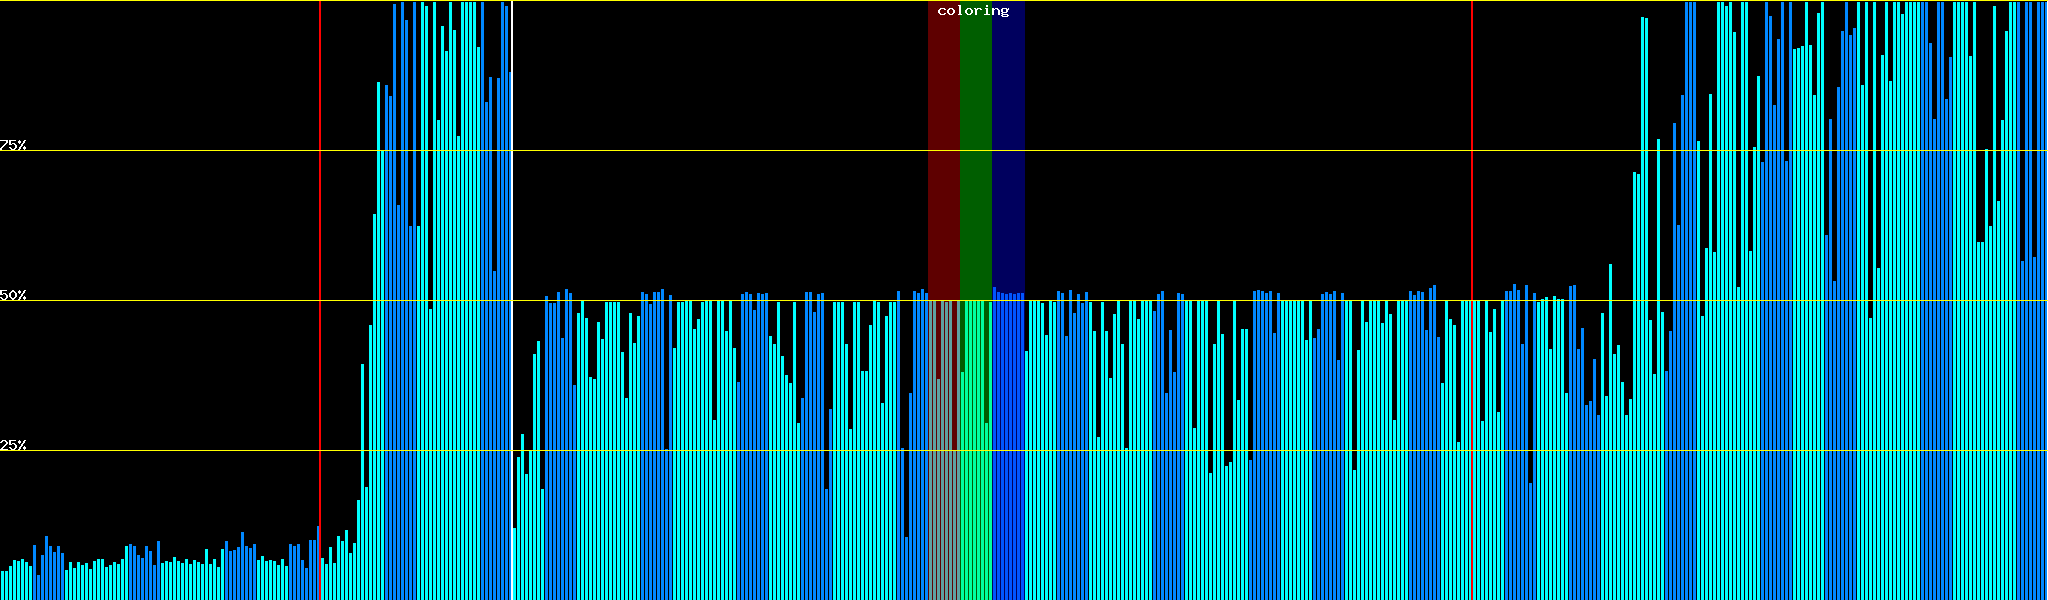The height and width of the screenshot is (600, 2048).
Task: Click the "coloring" label at the top
Action: [973, 11]
